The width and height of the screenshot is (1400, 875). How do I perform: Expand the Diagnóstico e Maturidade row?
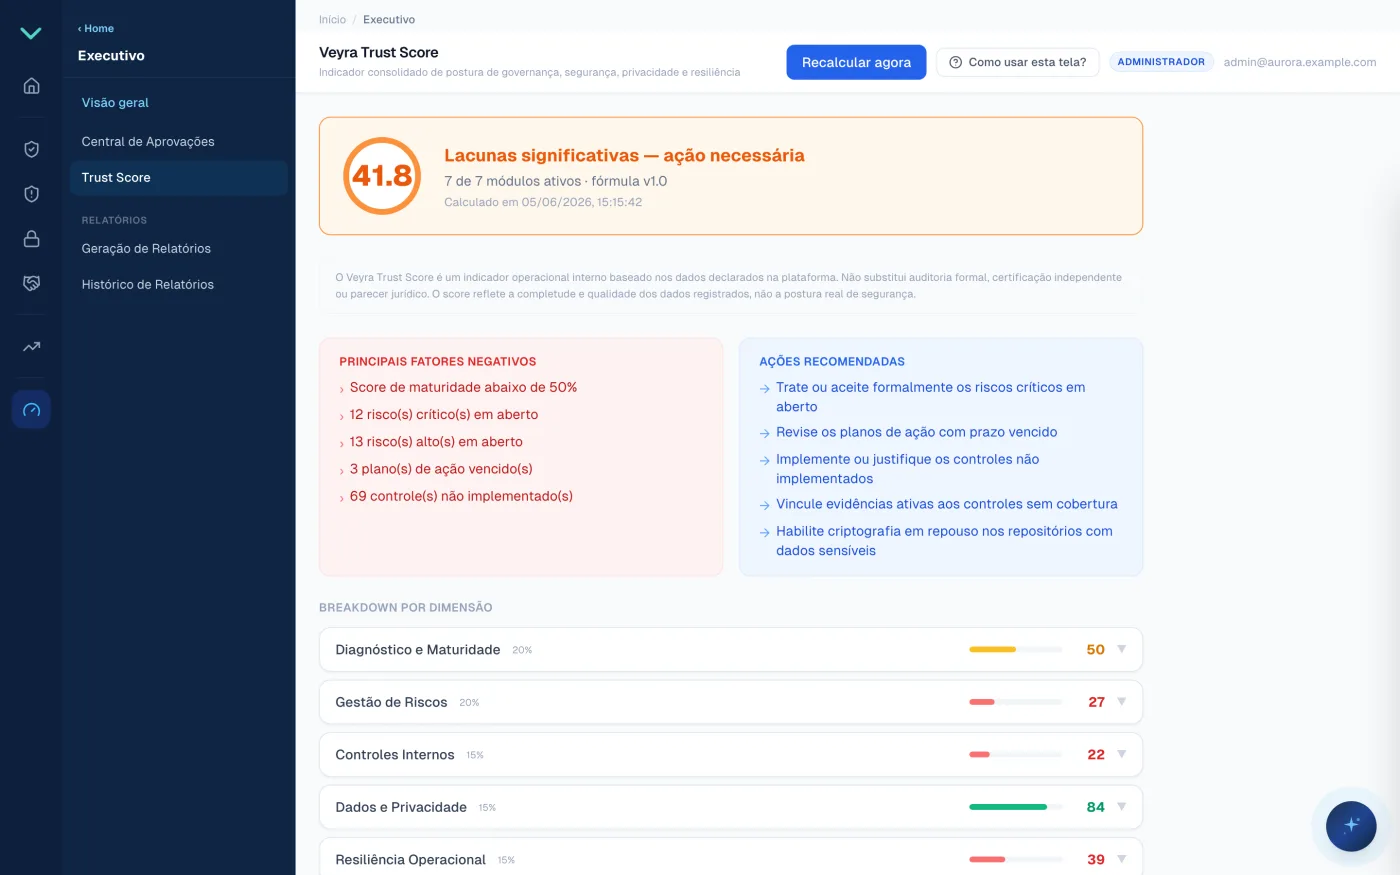[731, 650]
